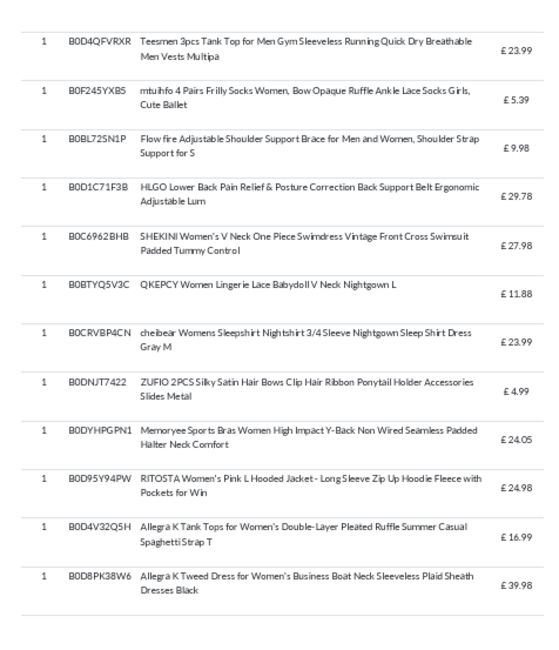The width and height of the screenshot is (559, 650).
Task: Click ASIN B0D4QFVRXR in the first row
Action: coord(100,41)
